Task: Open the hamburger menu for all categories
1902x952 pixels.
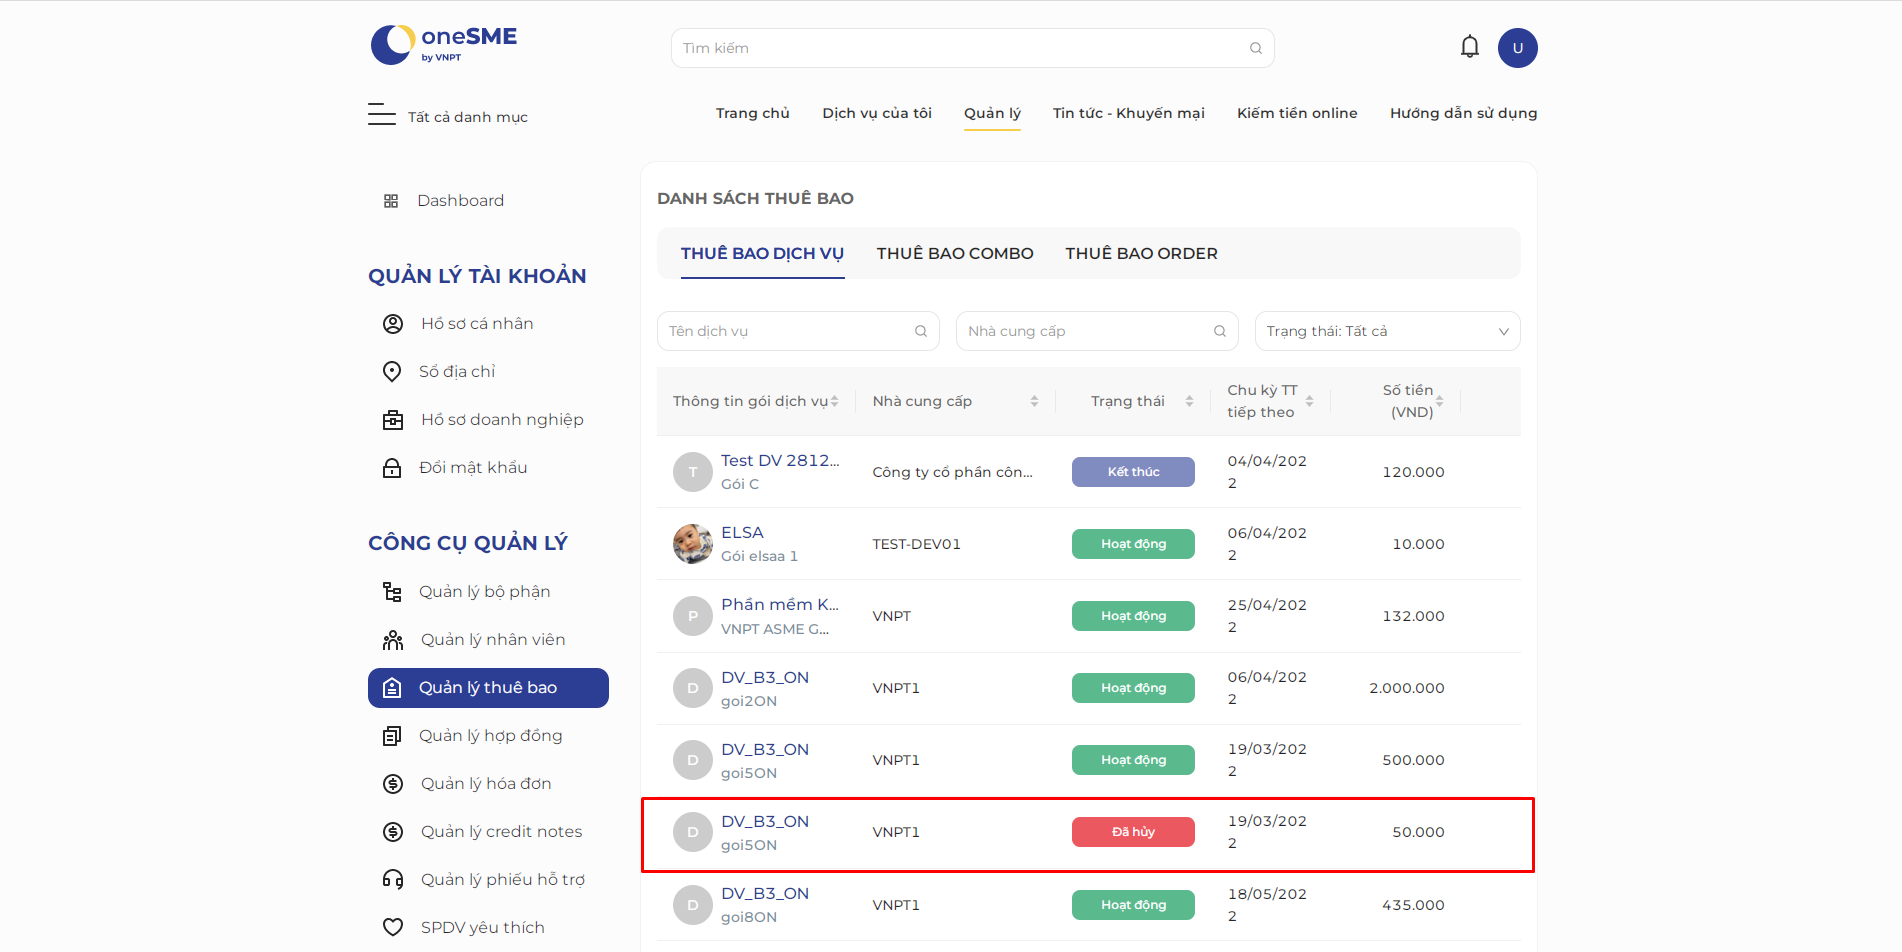Action: click(381, 114)
